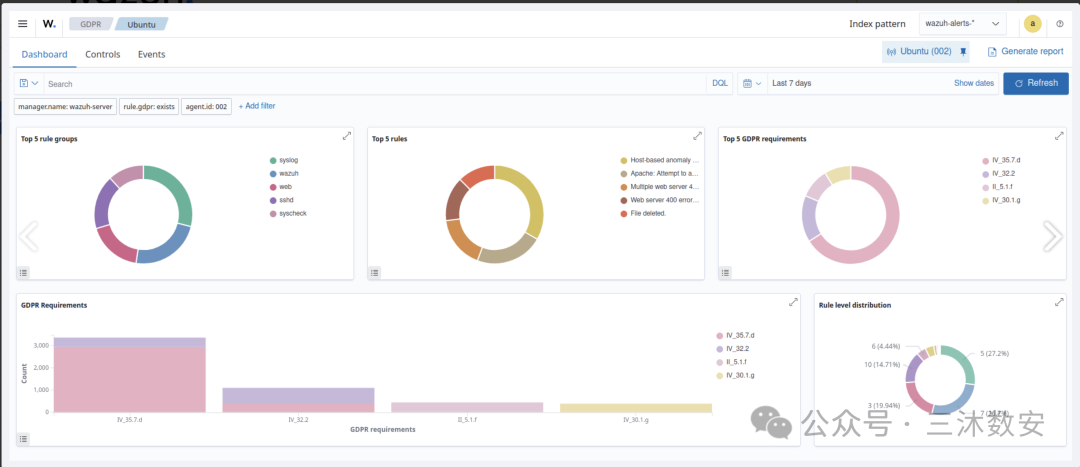Click the Generate report document icon
This screenshot has height=467, width=1080.
(x=993, y=52)
